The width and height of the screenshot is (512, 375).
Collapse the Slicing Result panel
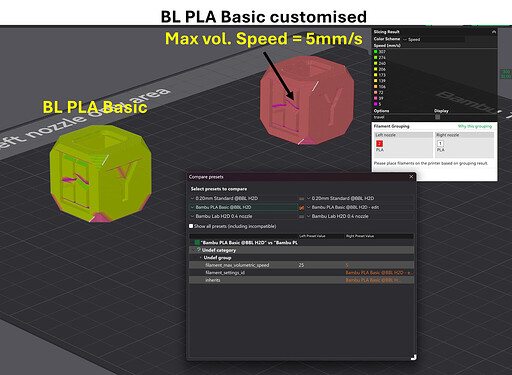coord(494,32)
